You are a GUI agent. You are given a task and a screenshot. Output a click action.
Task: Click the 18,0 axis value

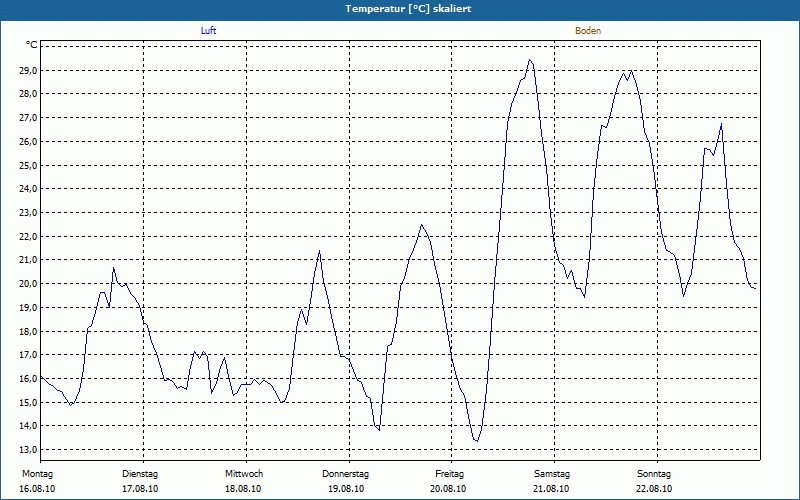(28, 331)
